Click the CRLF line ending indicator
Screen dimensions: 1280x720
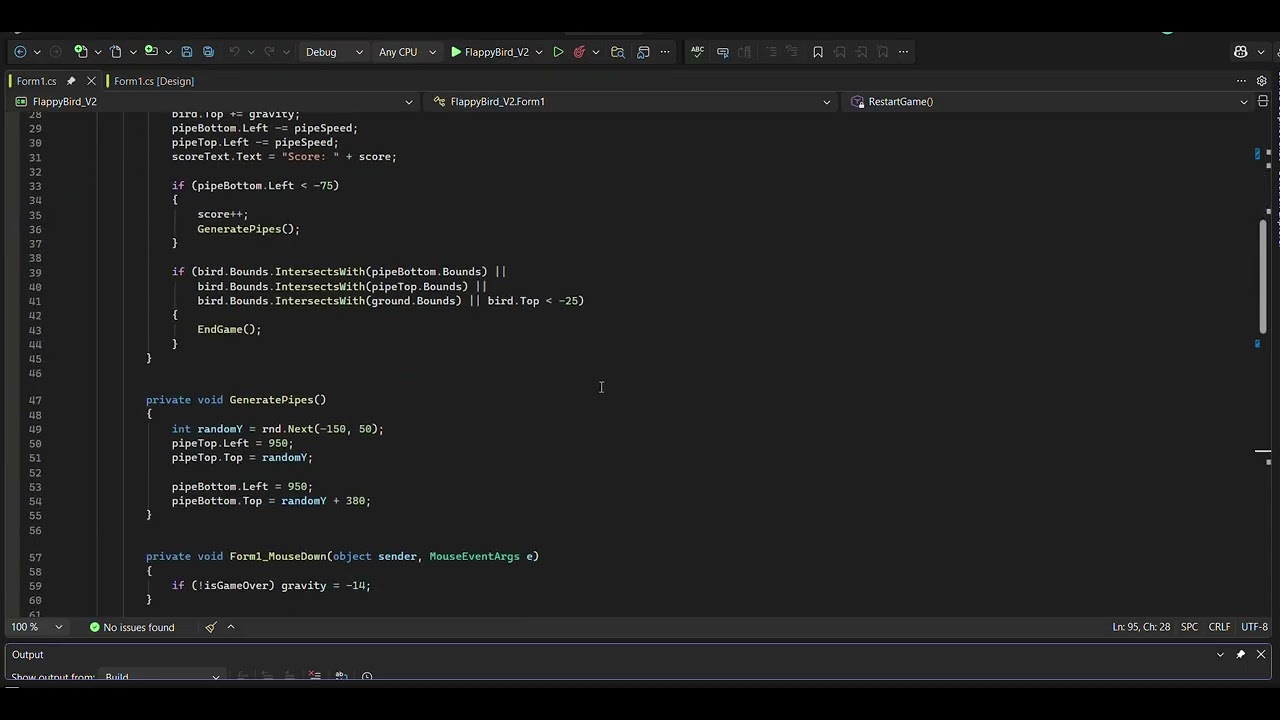click(1219, 627)
